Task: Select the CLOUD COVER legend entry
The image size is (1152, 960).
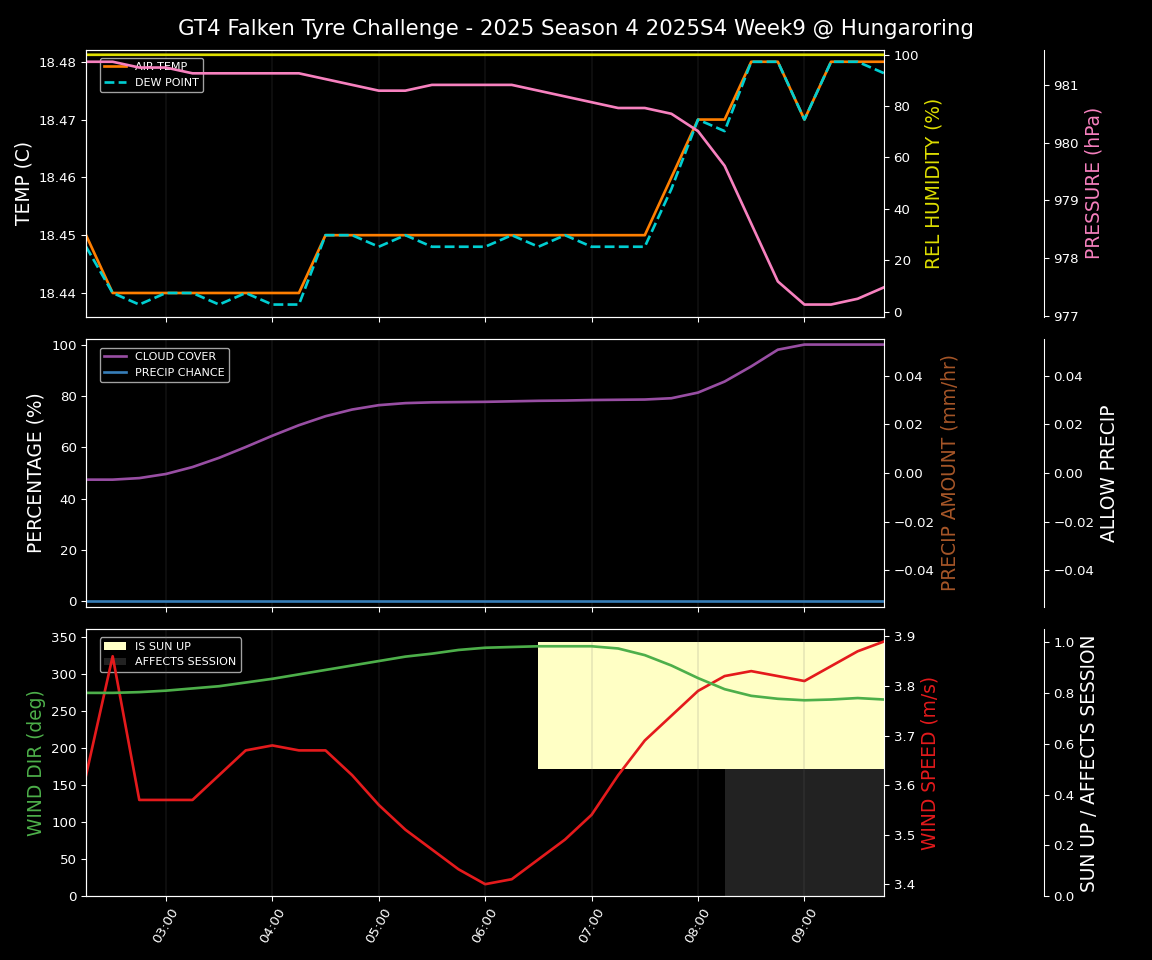Action: 175,357
